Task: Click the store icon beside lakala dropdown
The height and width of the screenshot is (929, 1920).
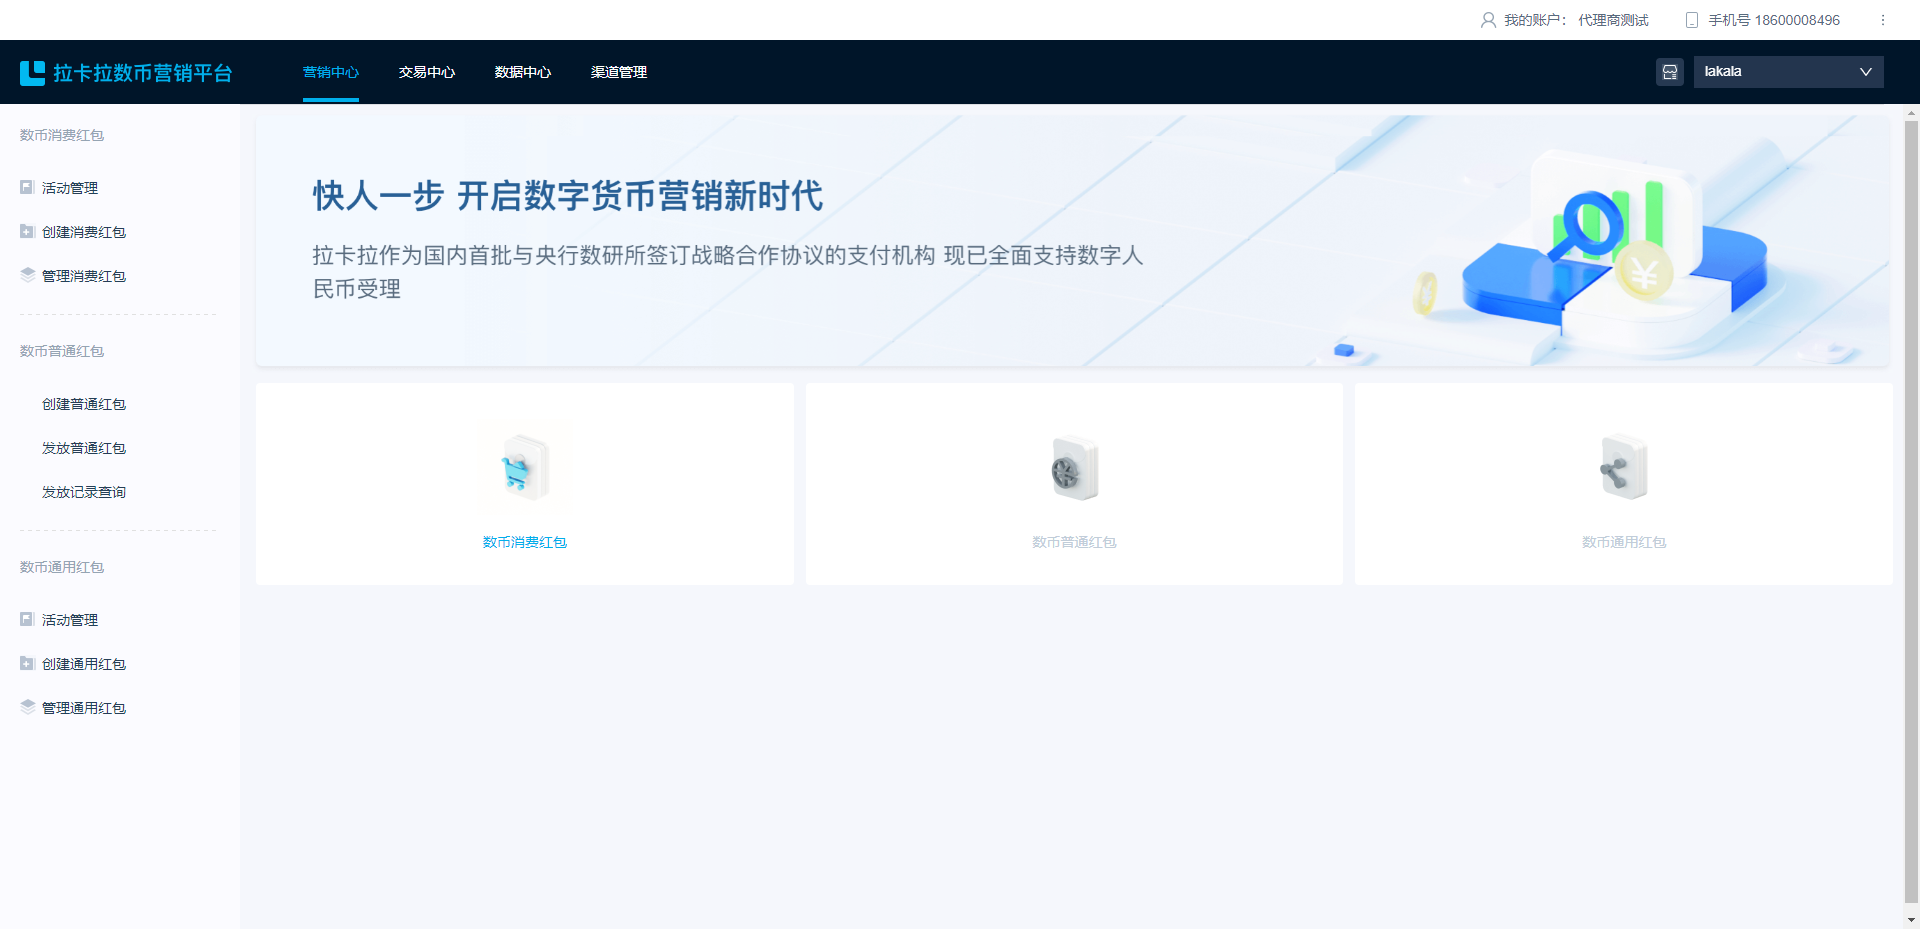Action: pyautogui.click(x=1670, y=72)
